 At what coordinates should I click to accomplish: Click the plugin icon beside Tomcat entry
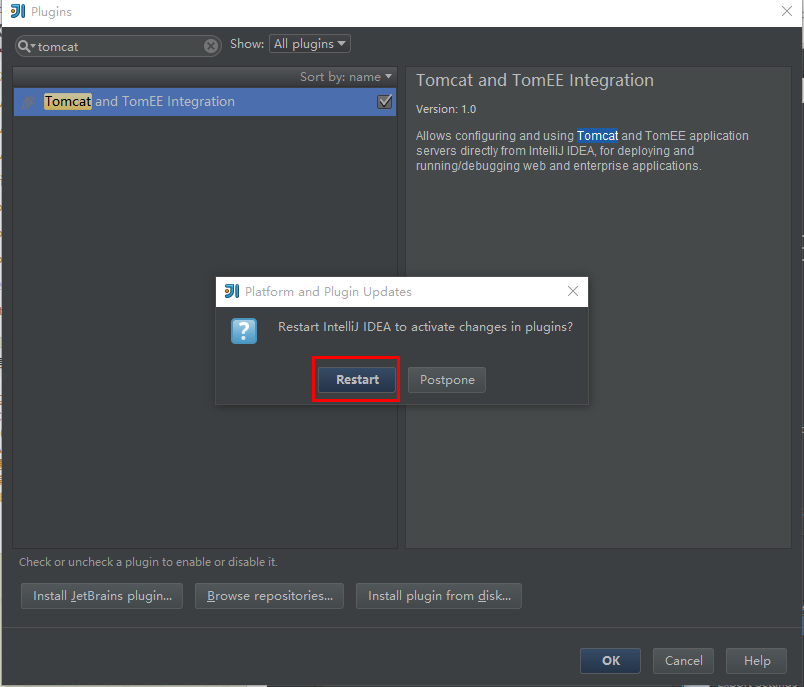tap(28, 102)
